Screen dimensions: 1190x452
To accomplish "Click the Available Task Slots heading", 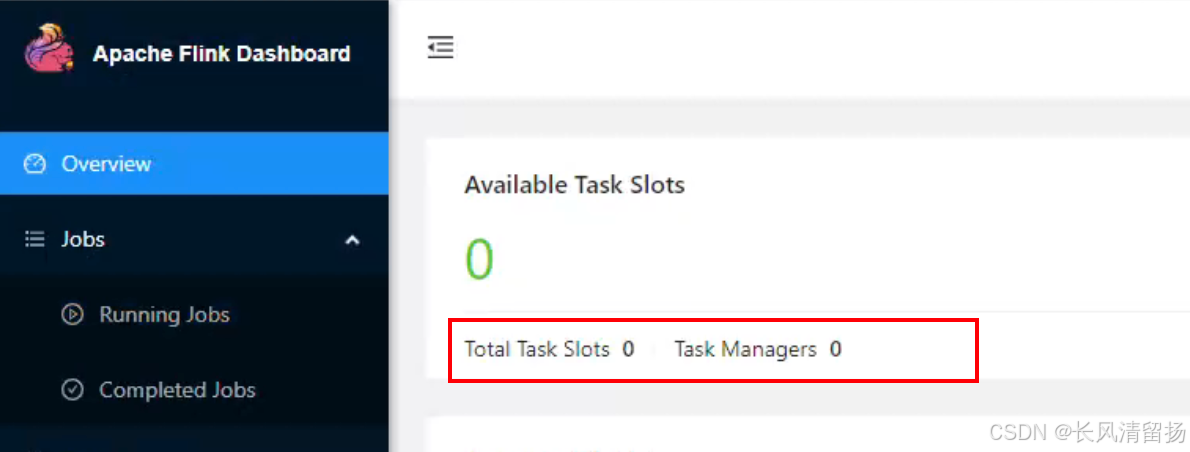I will [575, 184].
